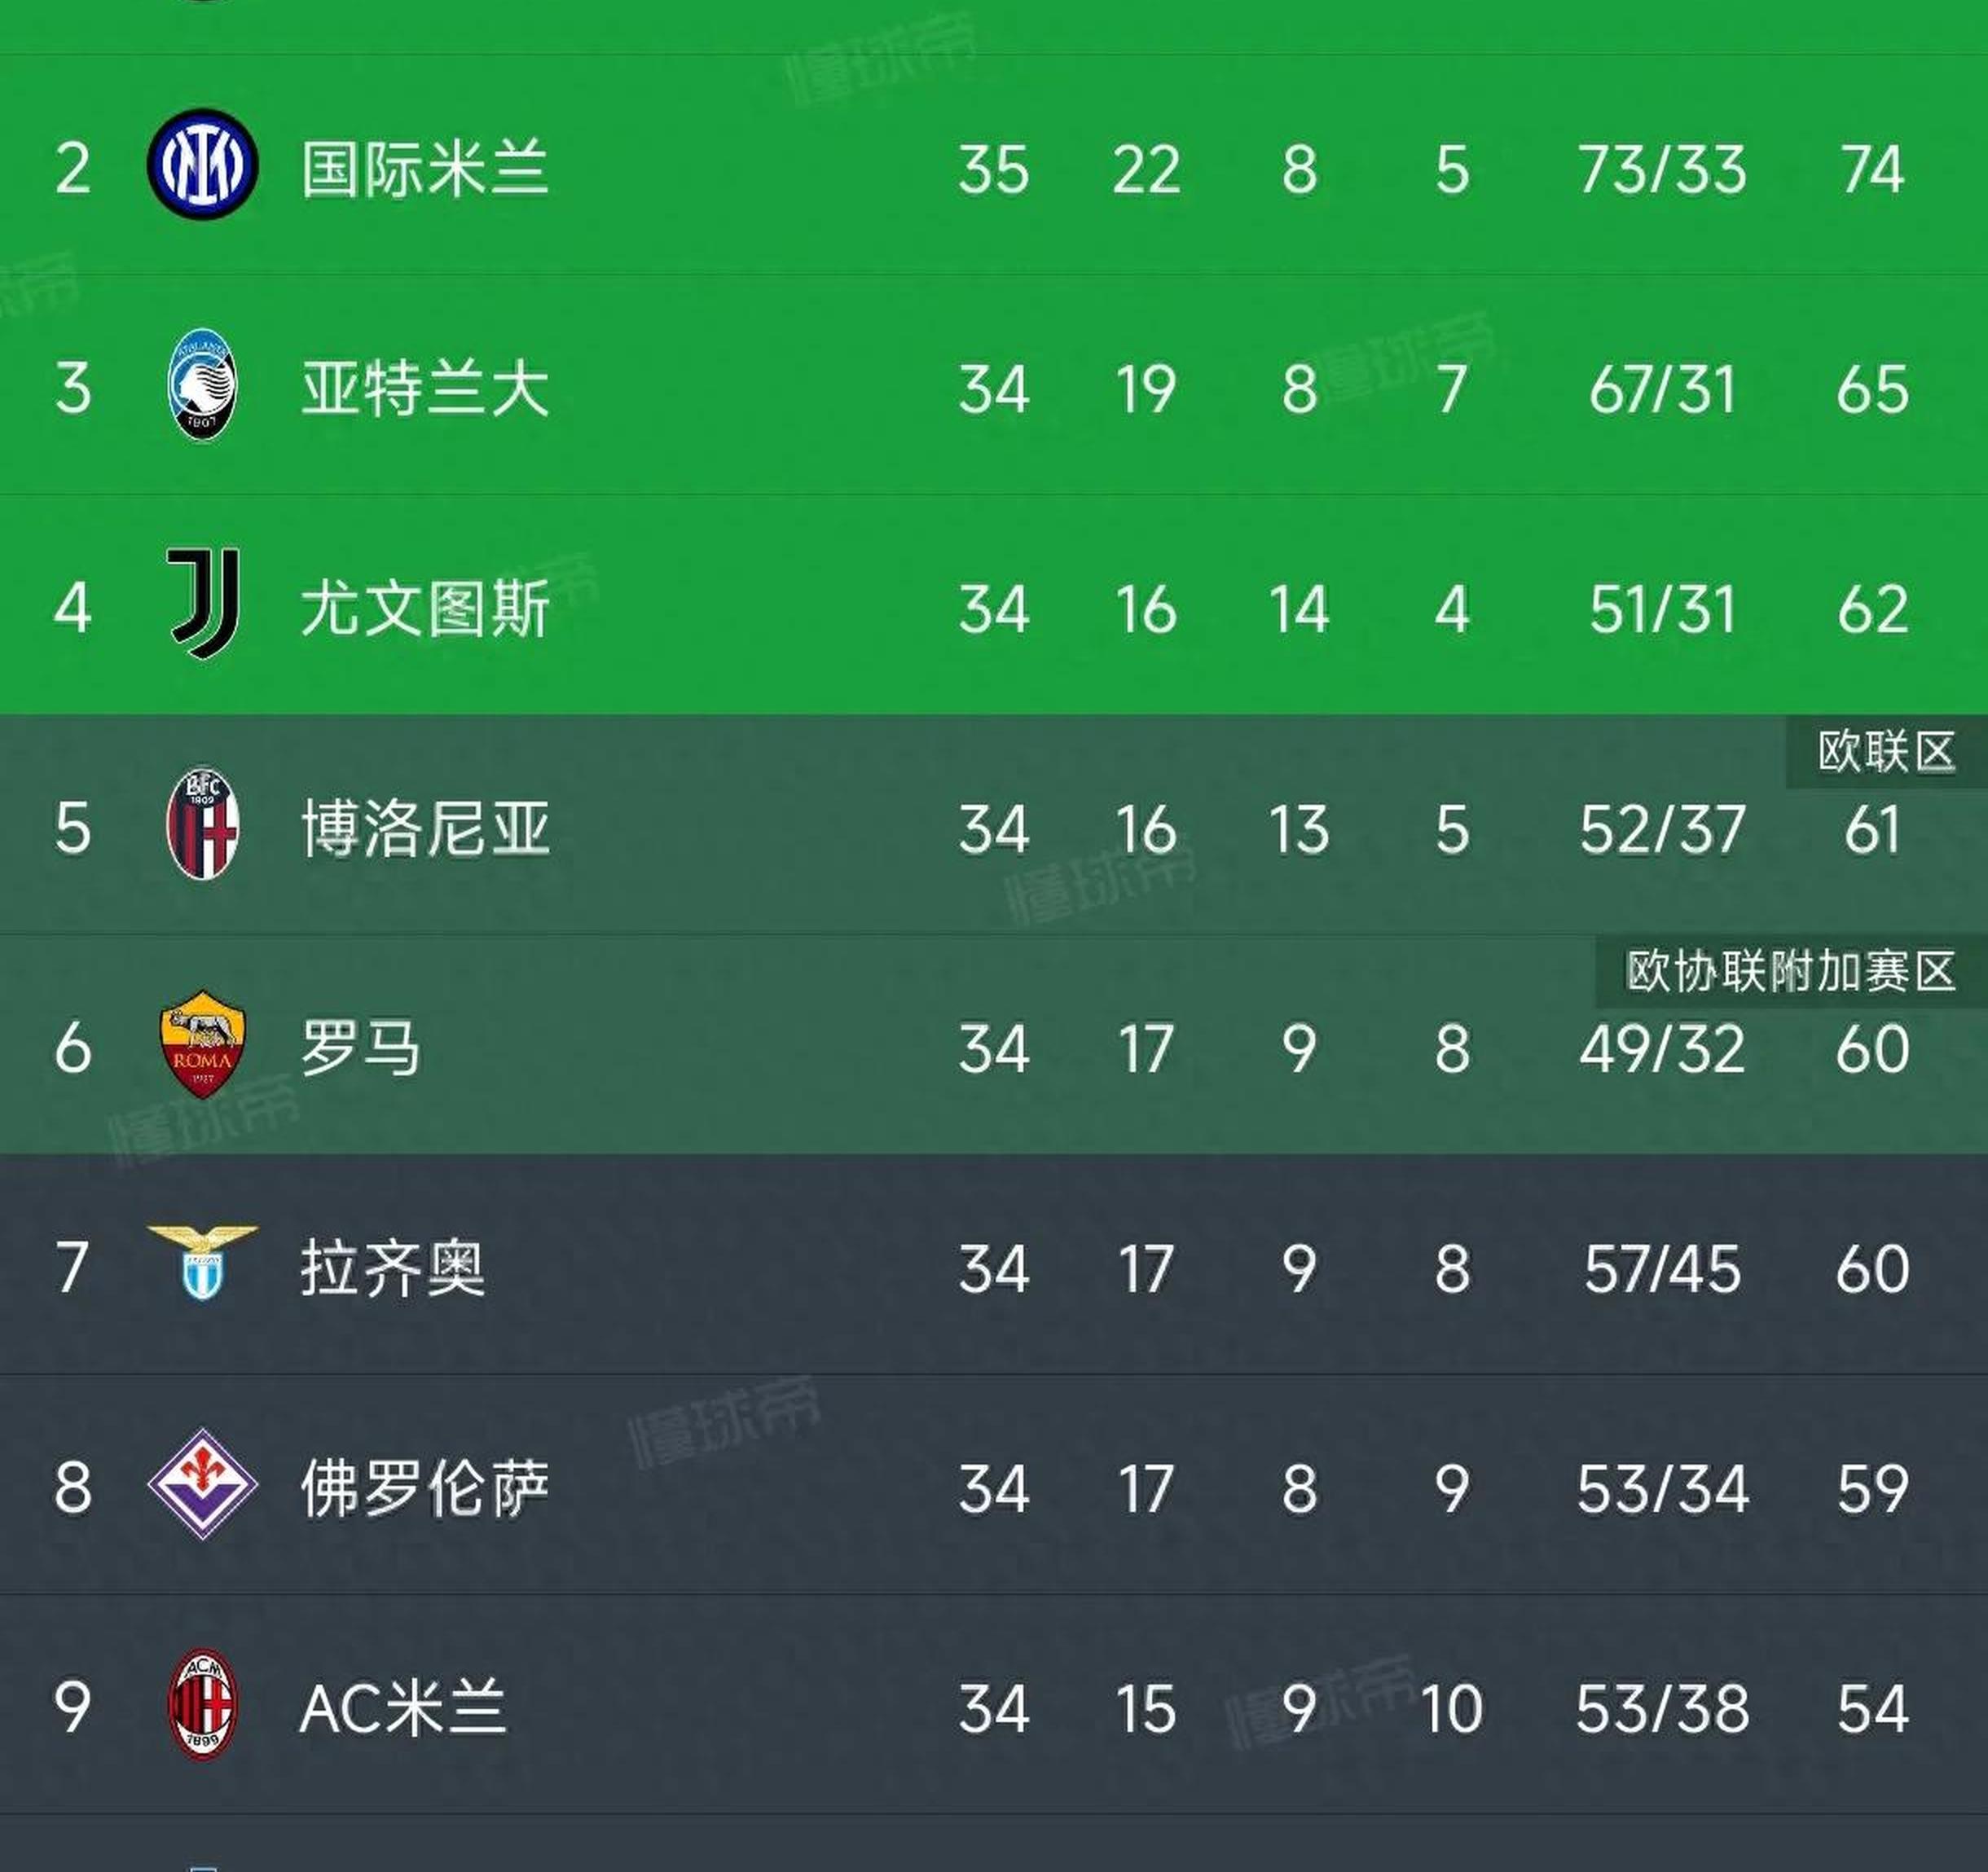Select the AC米兰 team name

(403, 1708)
